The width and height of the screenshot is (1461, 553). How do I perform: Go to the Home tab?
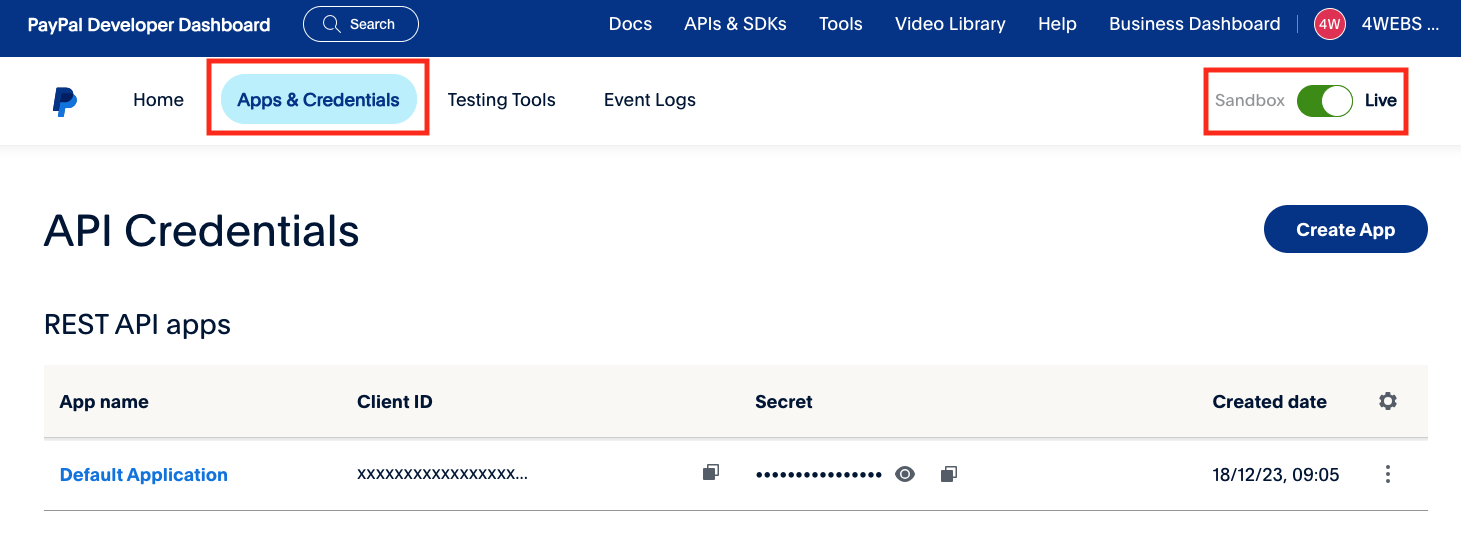[x=158, y=100]
